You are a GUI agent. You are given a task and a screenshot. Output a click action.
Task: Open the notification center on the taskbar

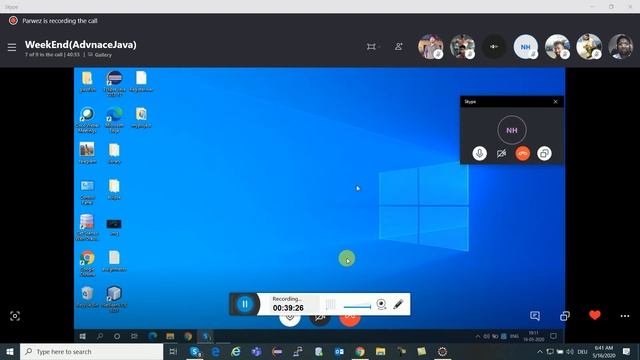pyautogui.click(x=626, y=351)
